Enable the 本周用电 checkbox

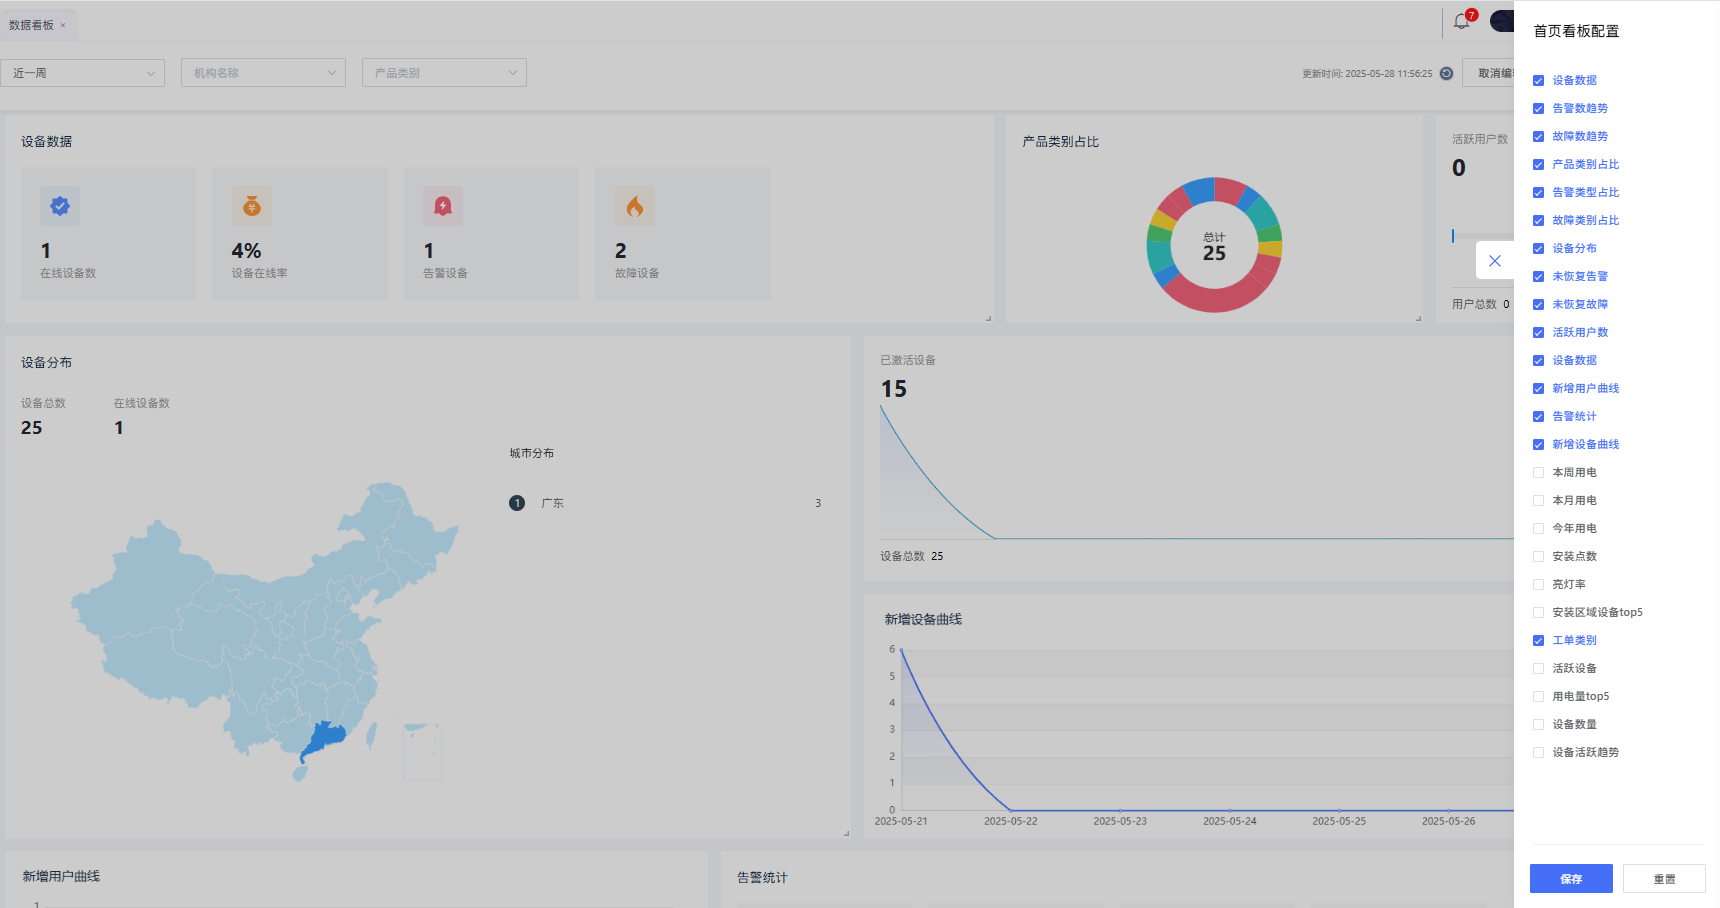(x=1538, y=472)
